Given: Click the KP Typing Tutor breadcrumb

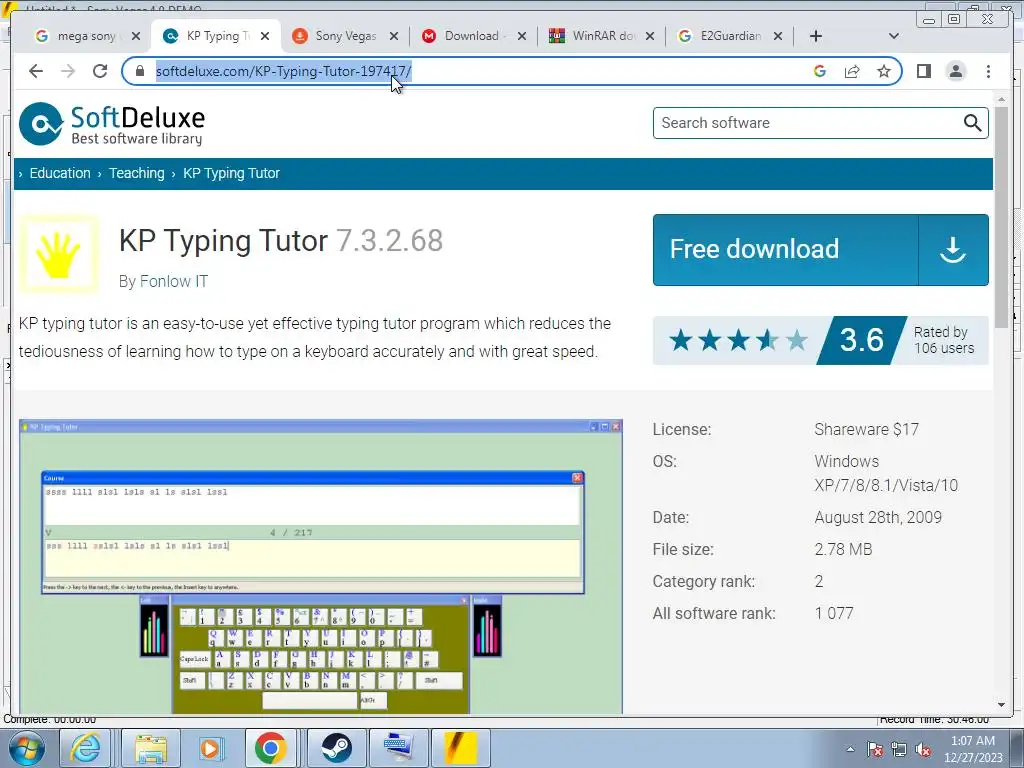Looking at the screenshot, I should tap(231, 173).
